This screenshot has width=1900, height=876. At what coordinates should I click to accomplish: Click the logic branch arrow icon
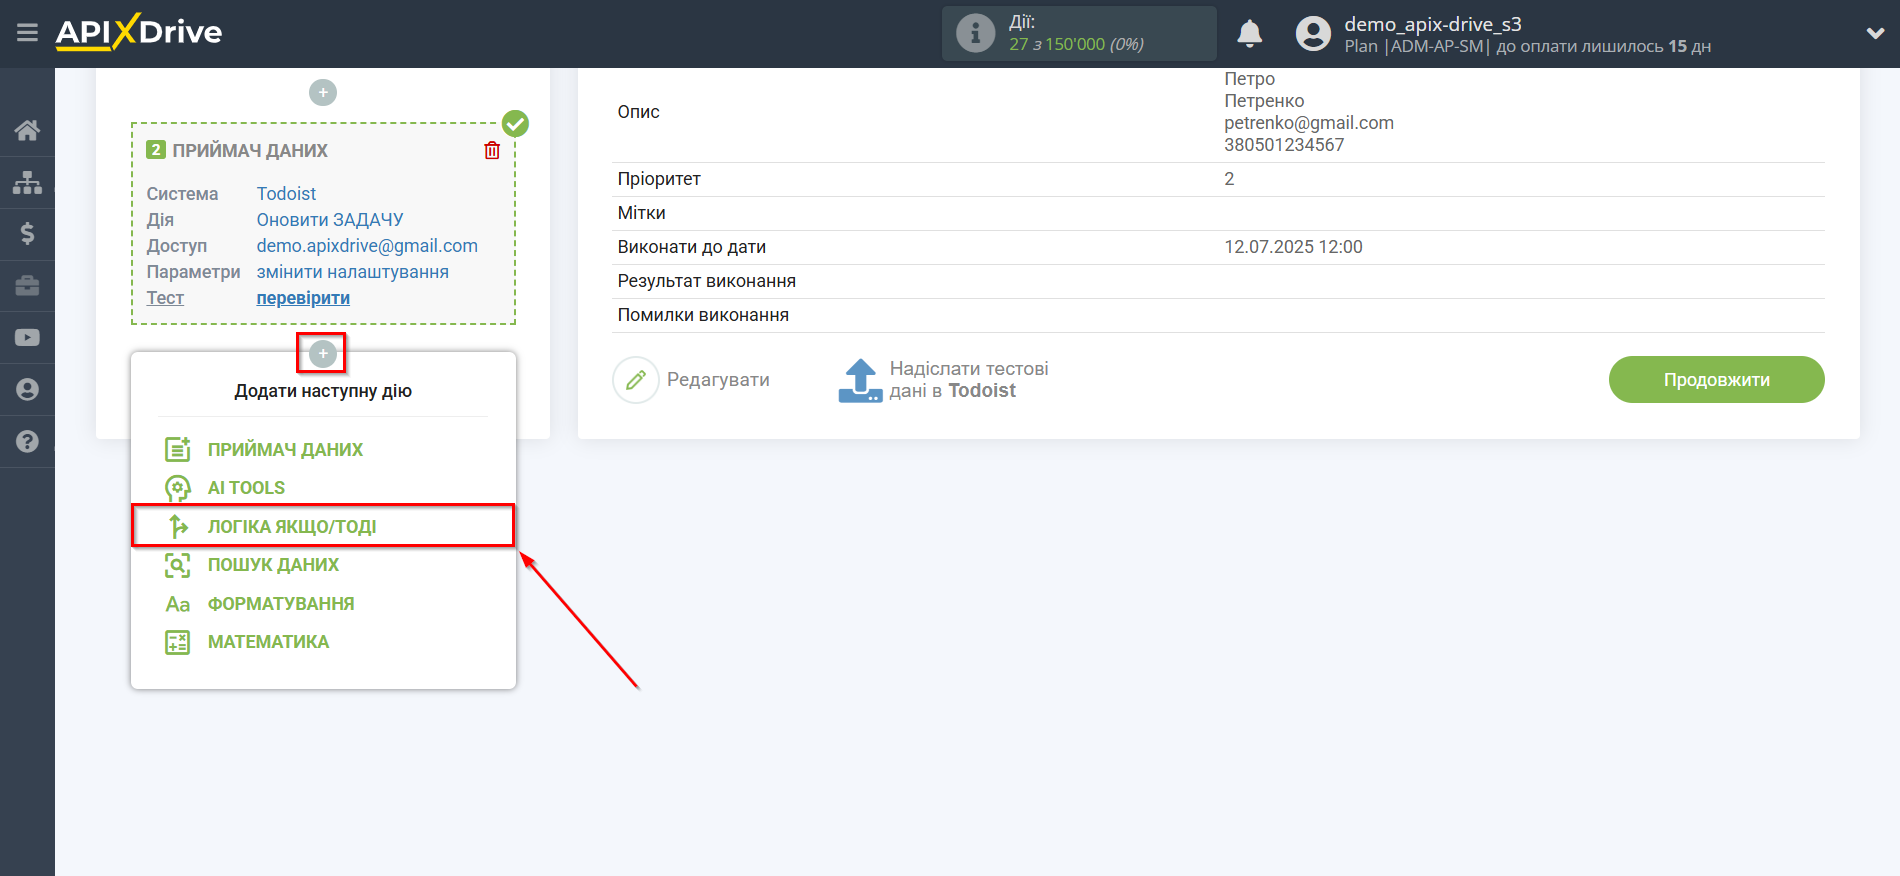point(178,526)
